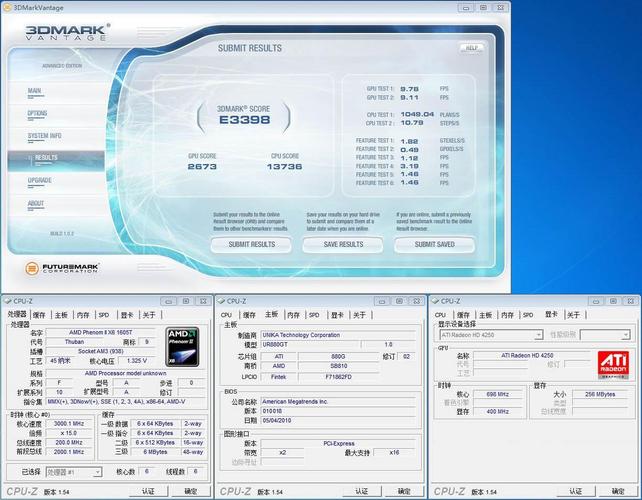Click 确定 button in CPU-Z graphics window
The height and width of the screenshot is (500, 642).
pos(618,491)
